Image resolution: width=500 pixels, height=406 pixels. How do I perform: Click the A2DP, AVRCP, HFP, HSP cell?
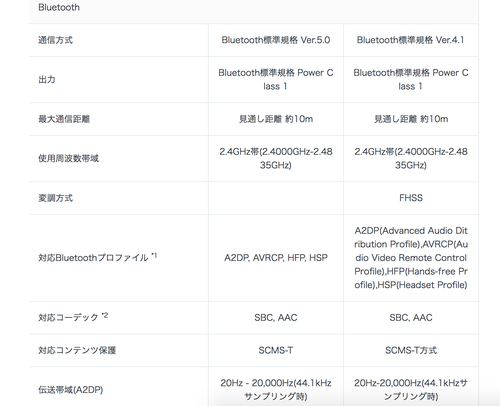pos(276,258)
